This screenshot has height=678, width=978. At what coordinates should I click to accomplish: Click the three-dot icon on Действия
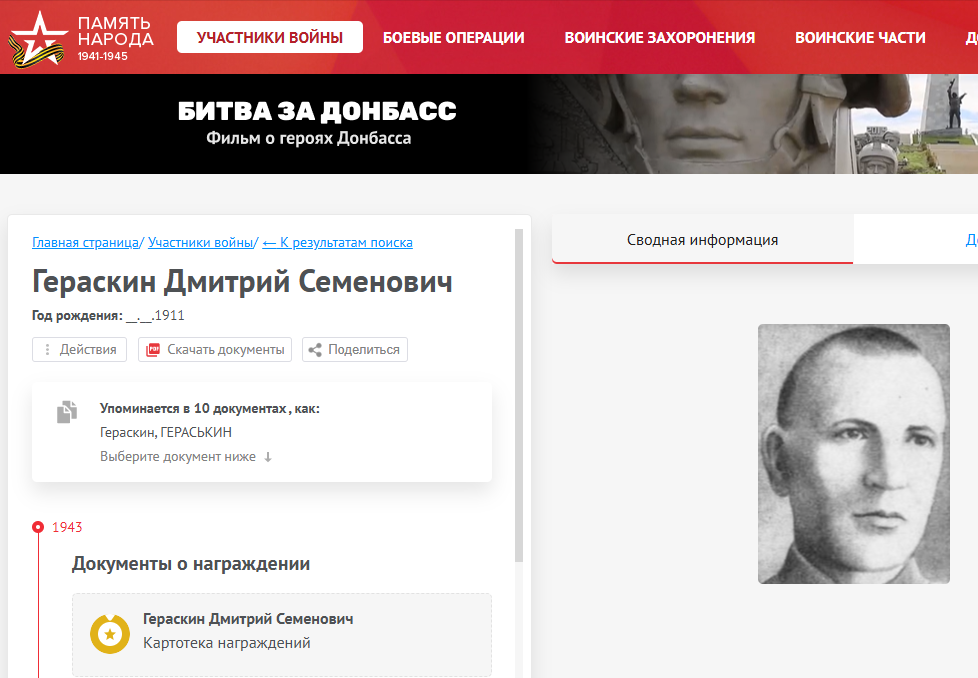[x=47, y=350]
